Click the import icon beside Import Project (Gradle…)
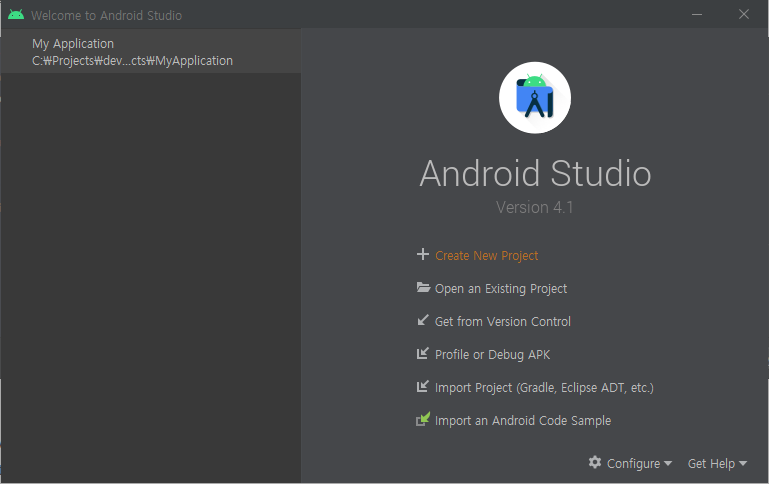769x484 pixels. pyautogui.click(x=423, y=386)
